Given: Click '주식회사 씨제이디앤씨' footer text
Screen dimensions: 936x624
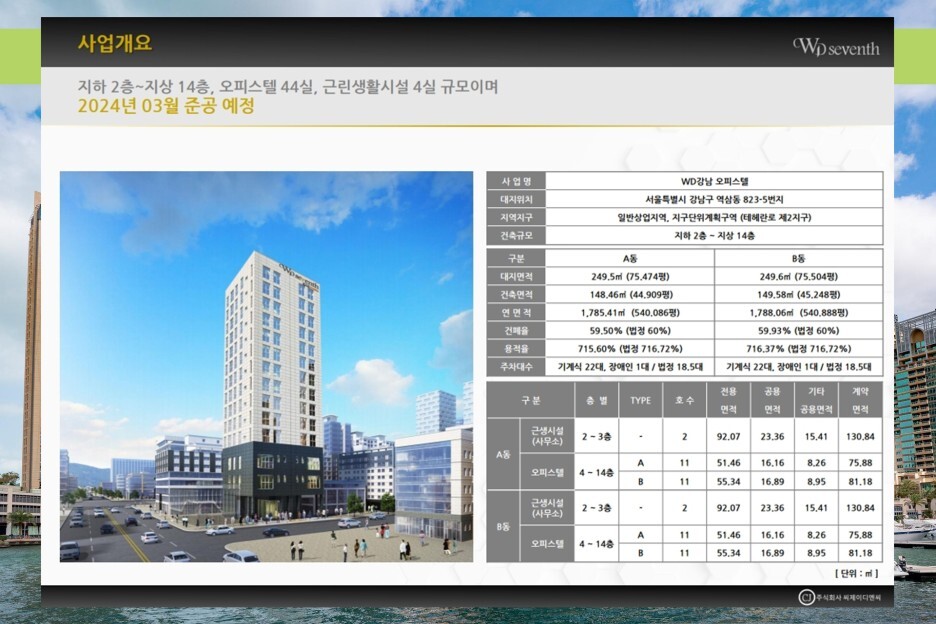Looking at the screenshot, I should point(848,597).
